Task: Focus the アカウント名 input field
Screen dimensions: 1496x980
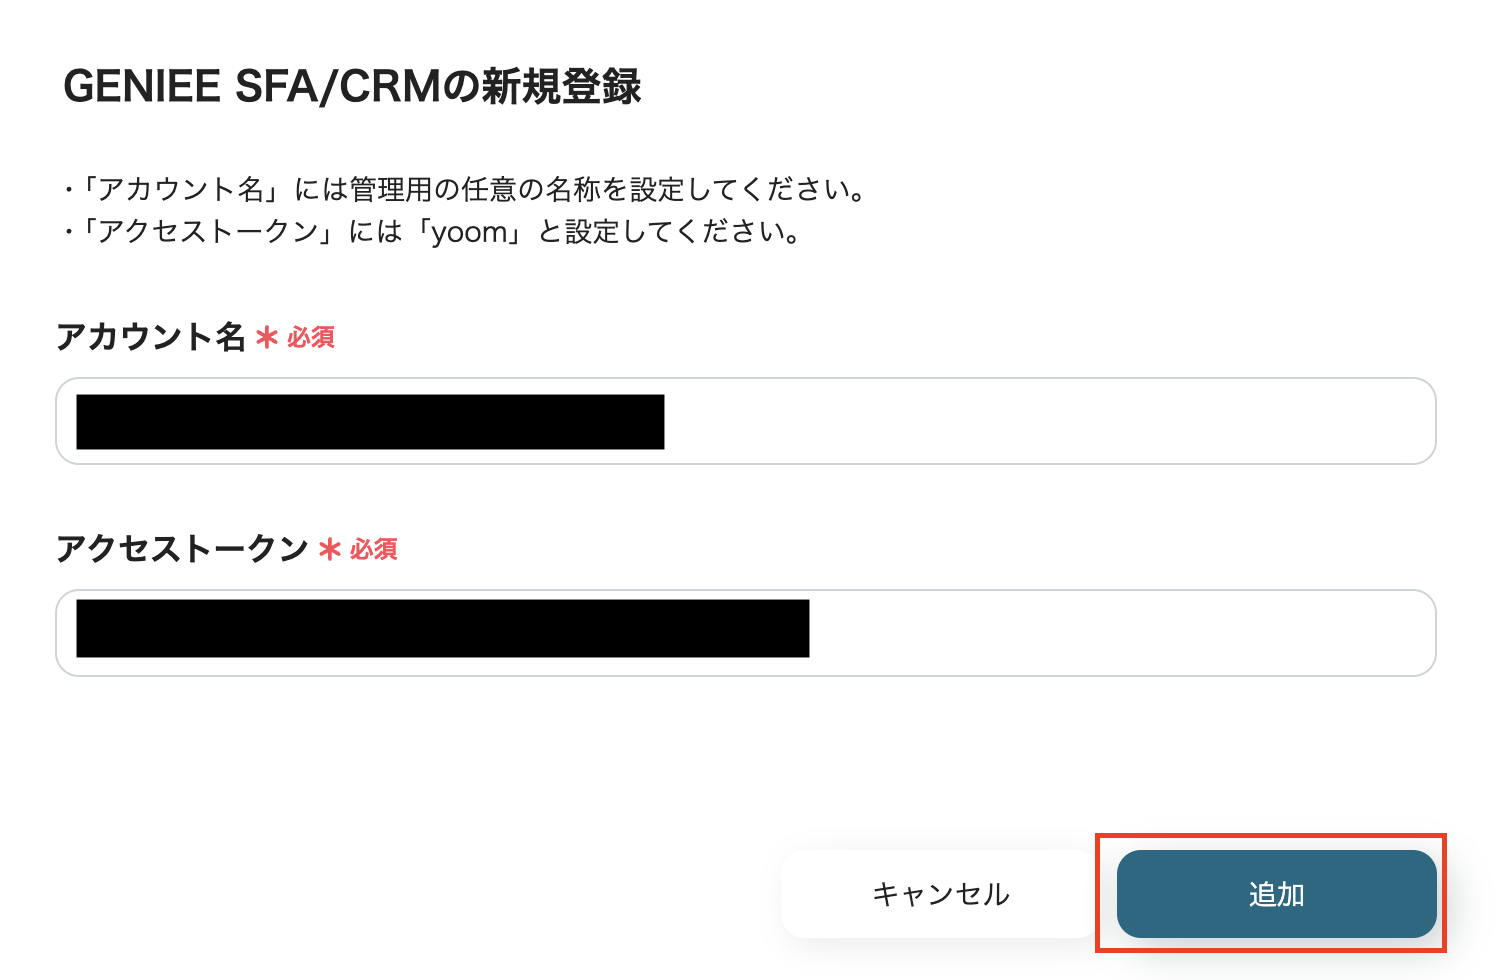Action: 745,421
